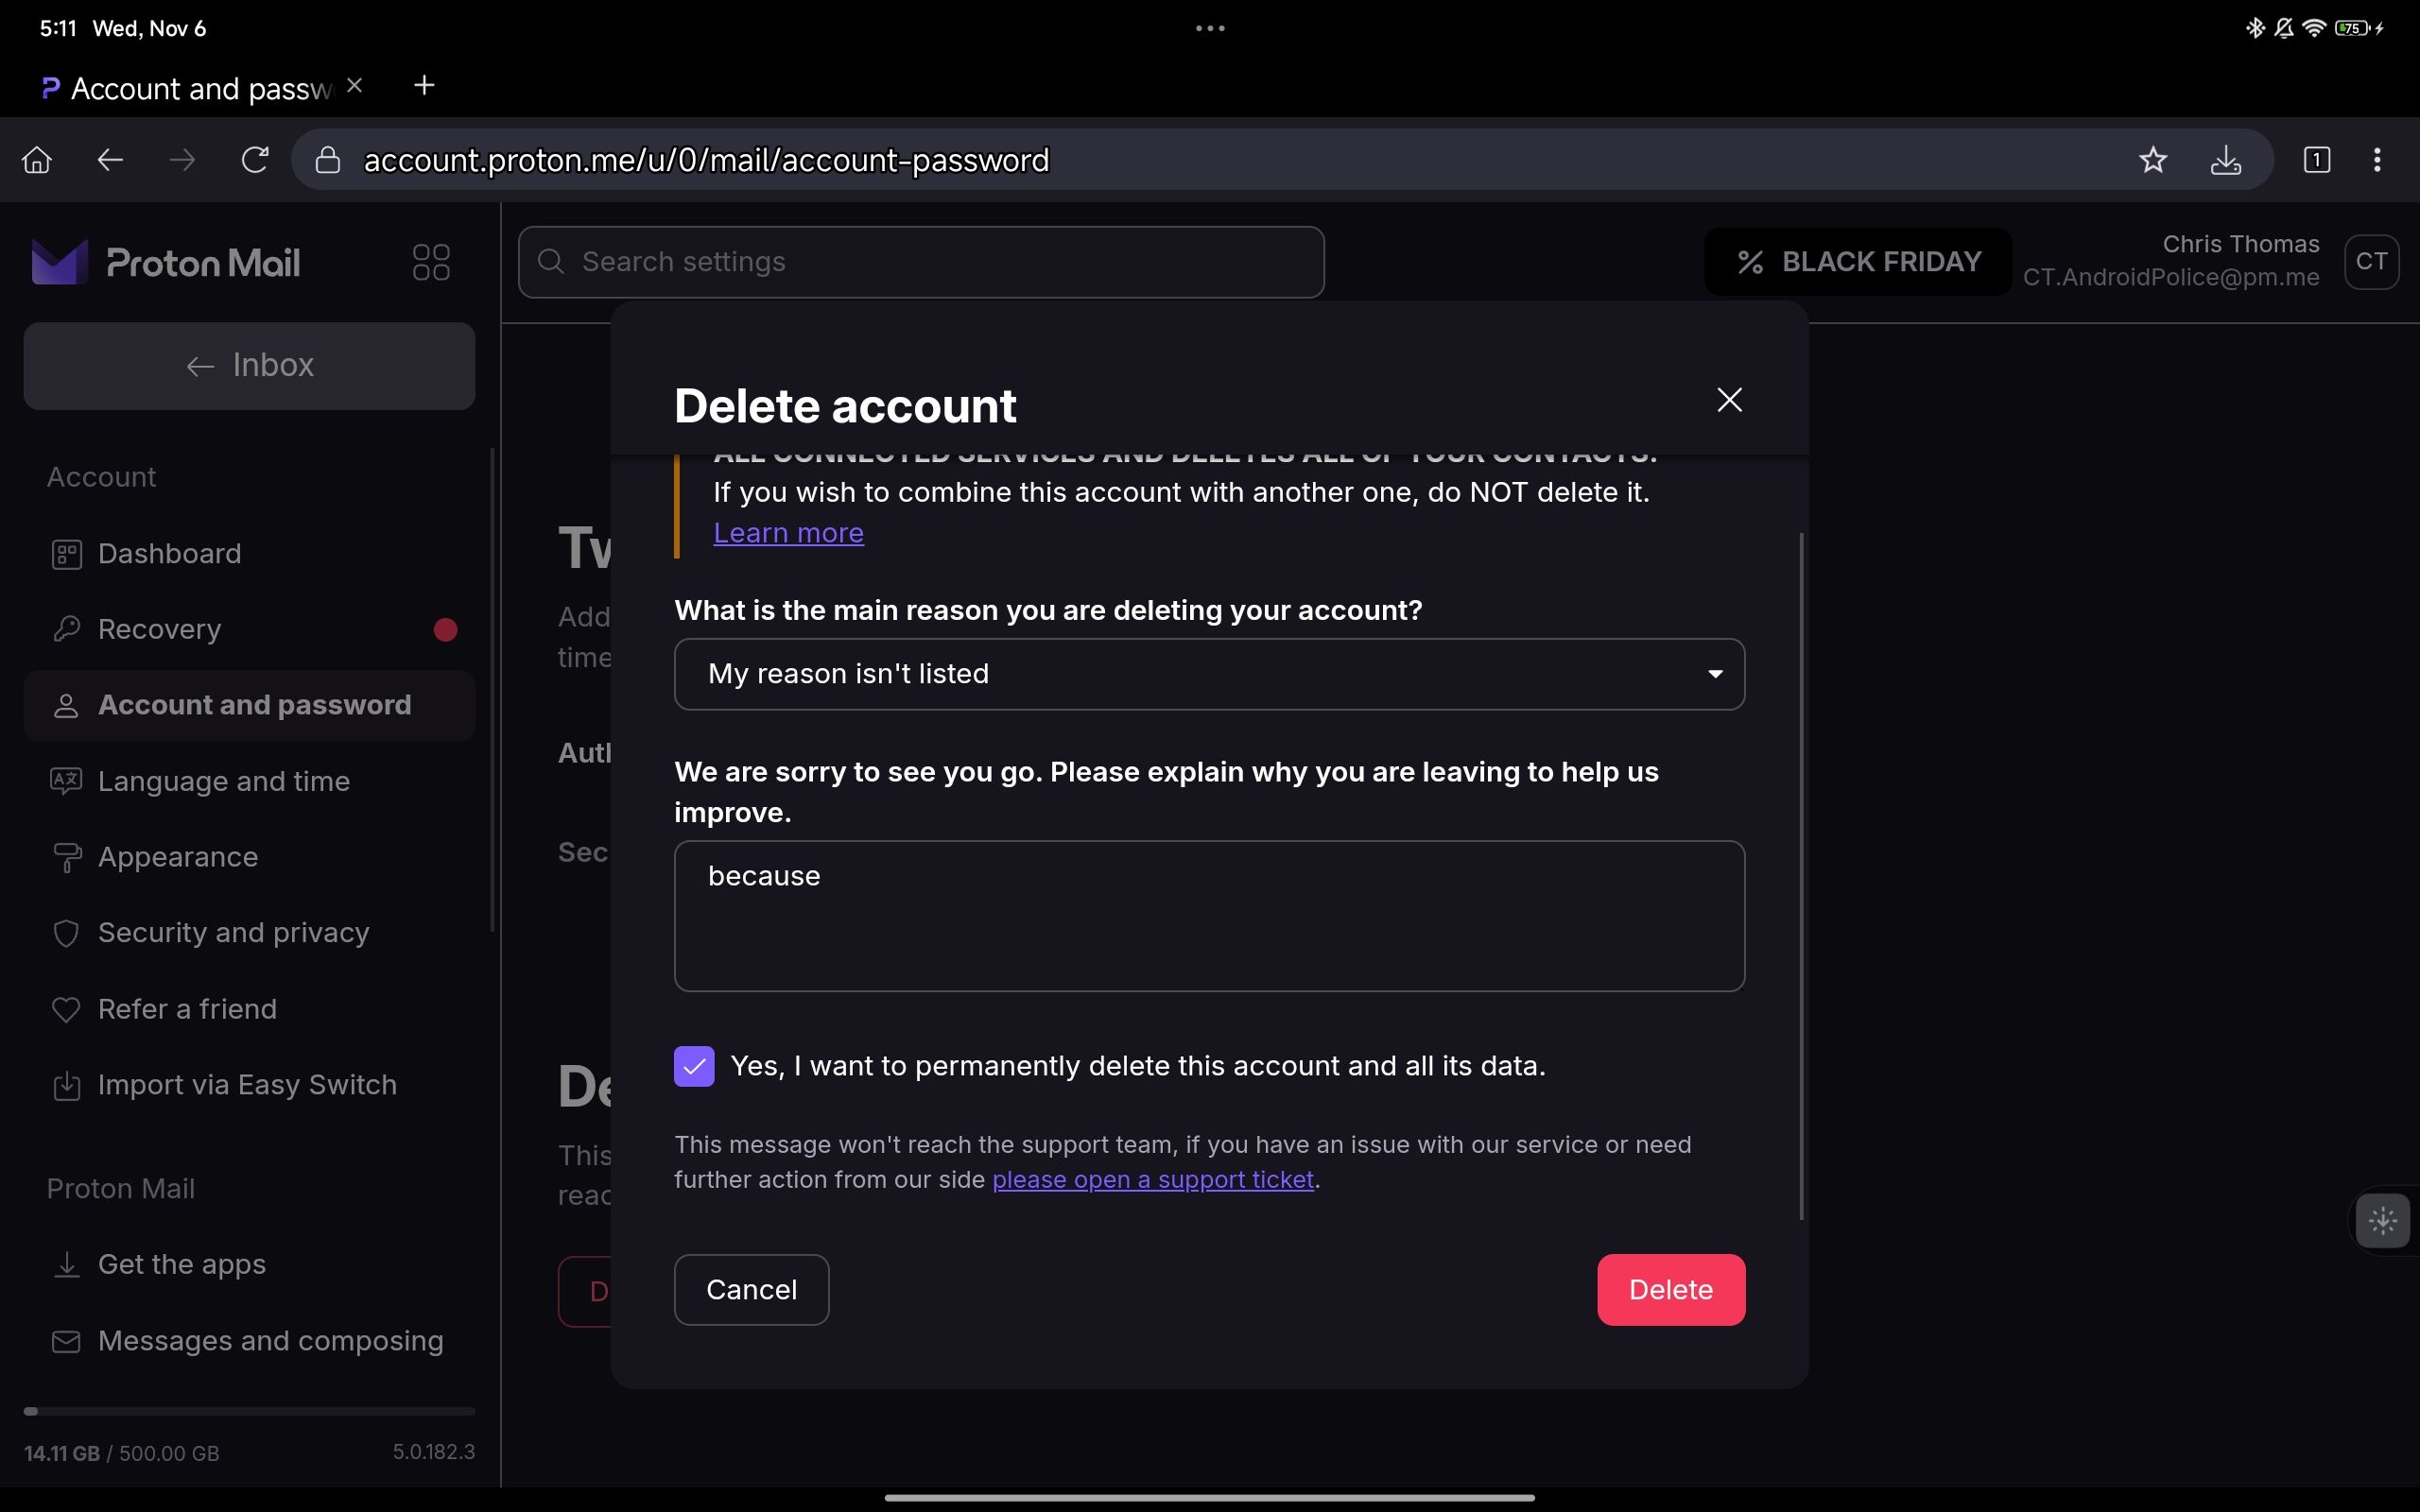Image resolution: width=2420 pixels, height=1512 pixels.
Task: Click Cancel to dismiss dialog
Action: 751,1289
